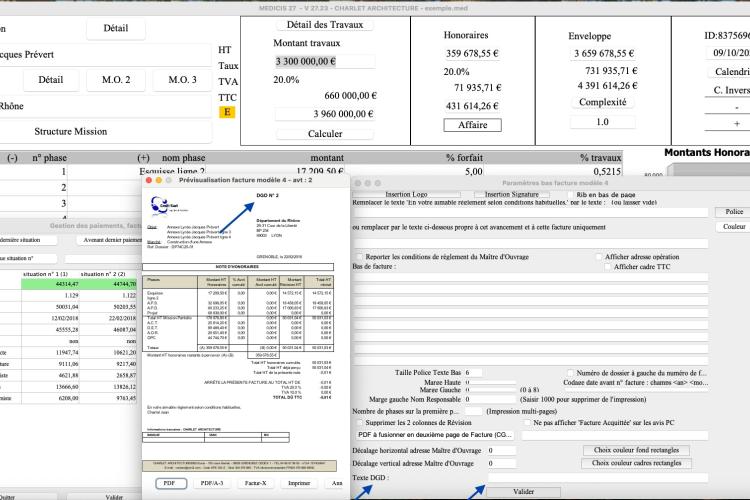Click the Affaire button under Honoraires
The height and width of the screenshot is (500, 750).
[x=473, y=125]
